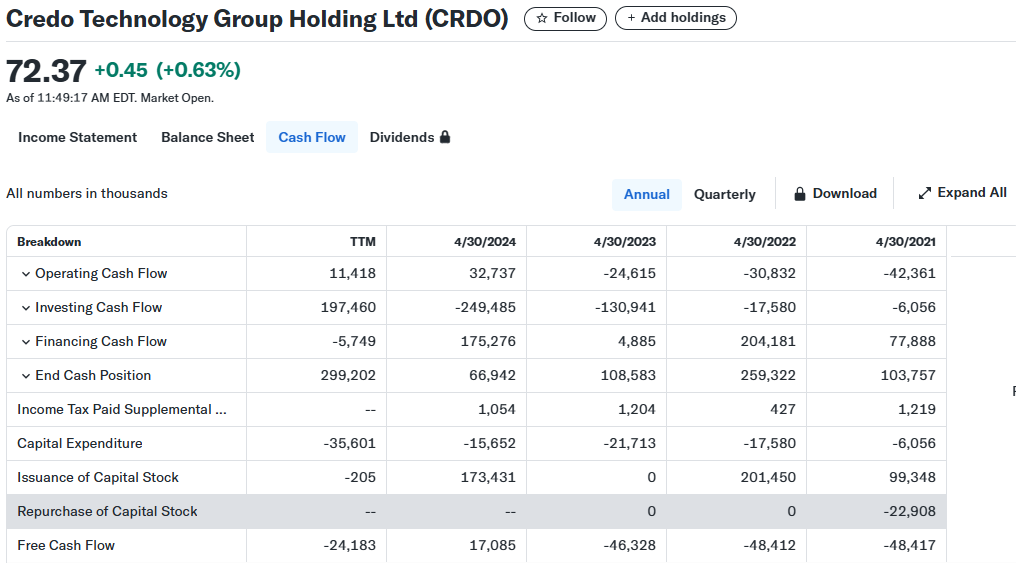Image resolution: width=1016 pixels, height=563 pixels.
Task: Download the cash flow data
Action: click(x=835, y=194)
